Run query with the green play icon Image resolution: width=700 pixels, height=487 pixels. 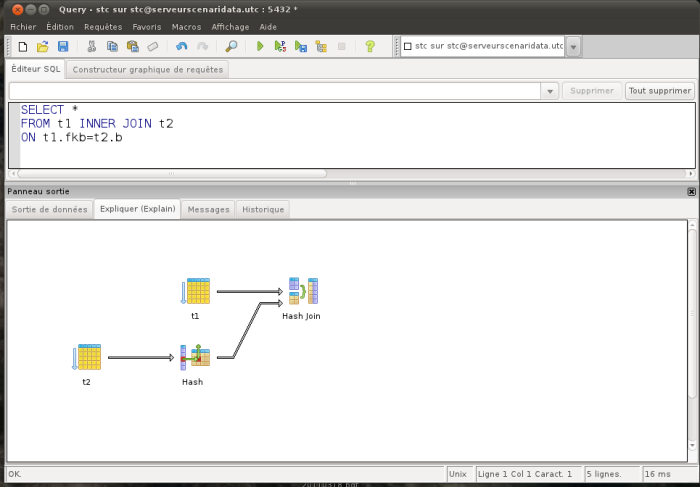pyautogui.click(x=260, y=46)
